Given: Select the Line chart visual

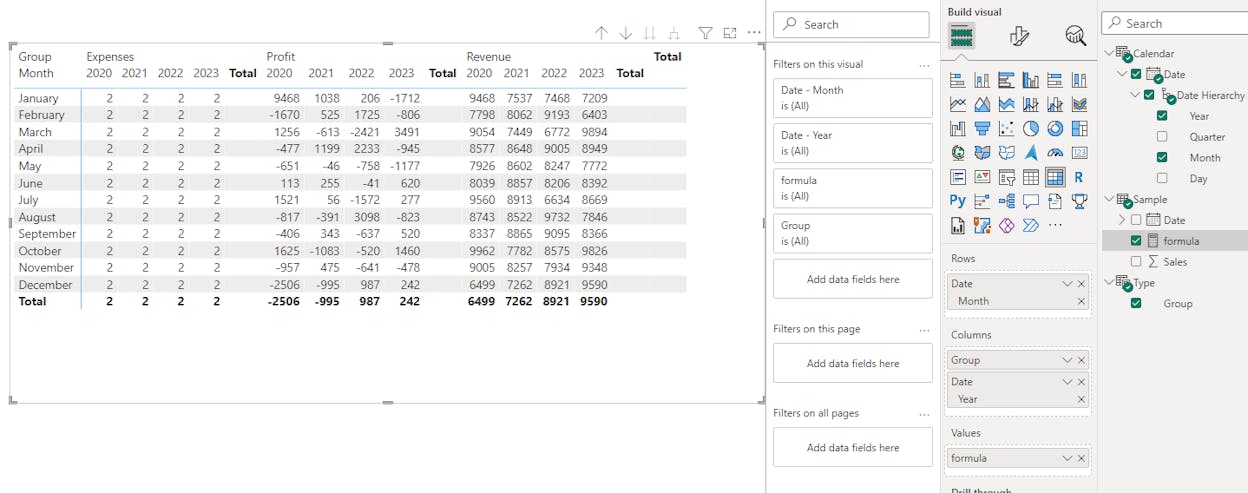Looking at the screenshot, I should pos(958,104).
